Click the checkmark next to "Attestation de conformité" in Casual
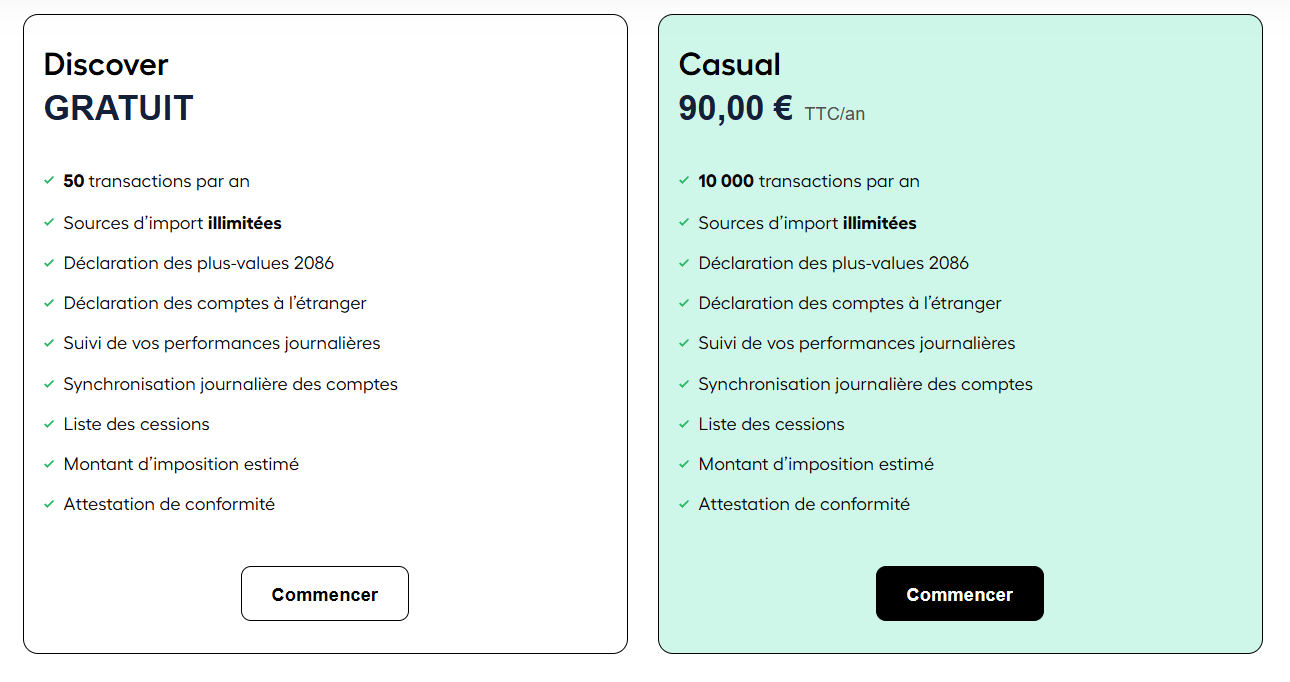Image resolution: width=1290 pixels, height=682 pixels. [683, 504]
